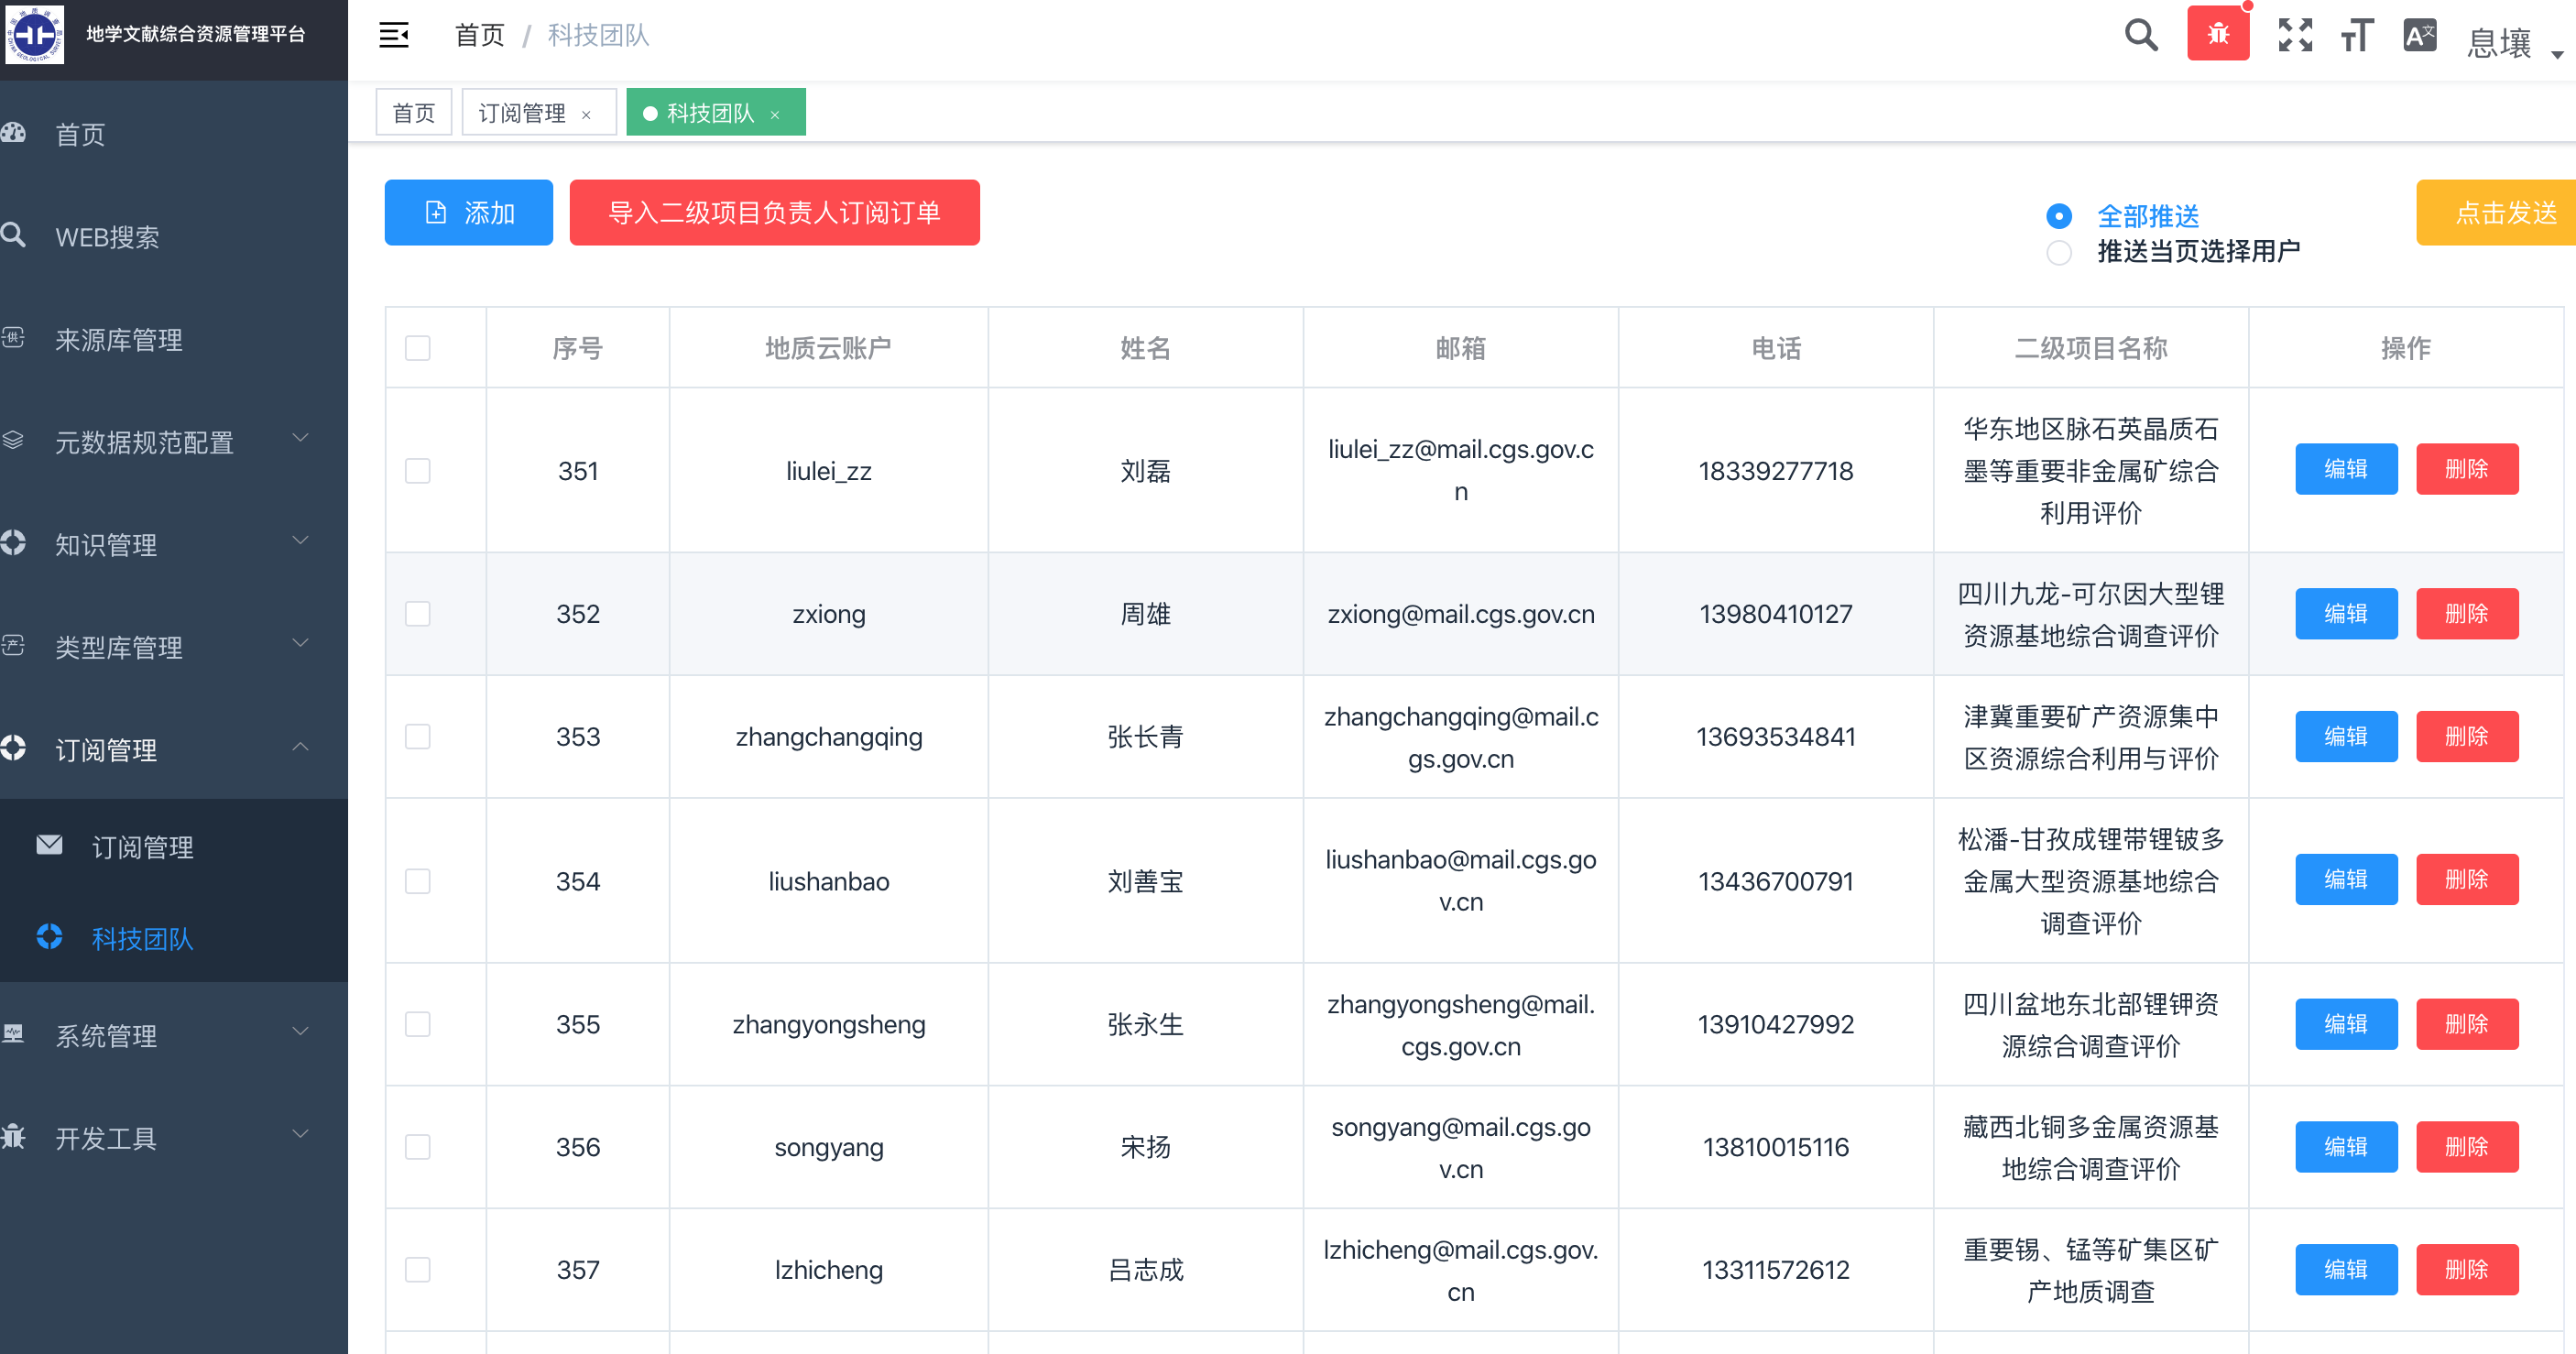Delete row 354 刘善宝 entry
2576x1354 pixels.
(2466, 879)
